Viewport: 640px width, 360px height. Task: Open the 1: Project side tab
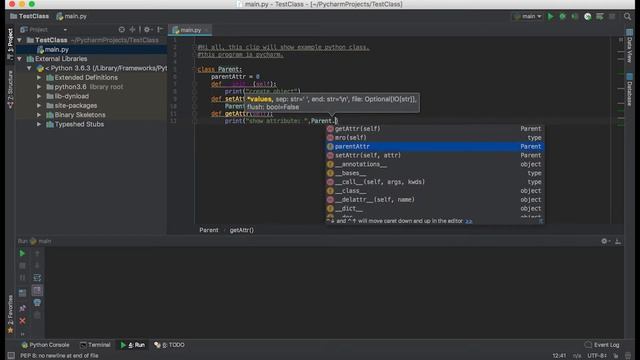point(10,44)
